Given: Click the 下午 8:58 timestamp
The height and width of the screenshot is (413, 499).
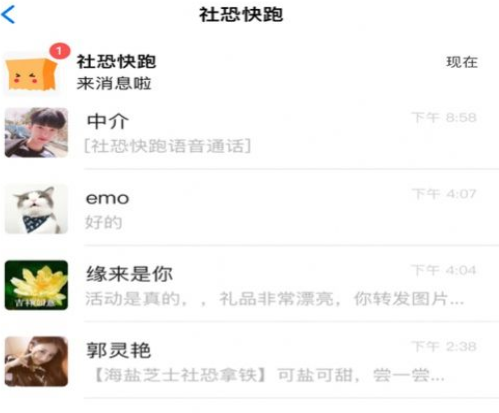Looking at the screenshot, I should (x=444, y=118).
